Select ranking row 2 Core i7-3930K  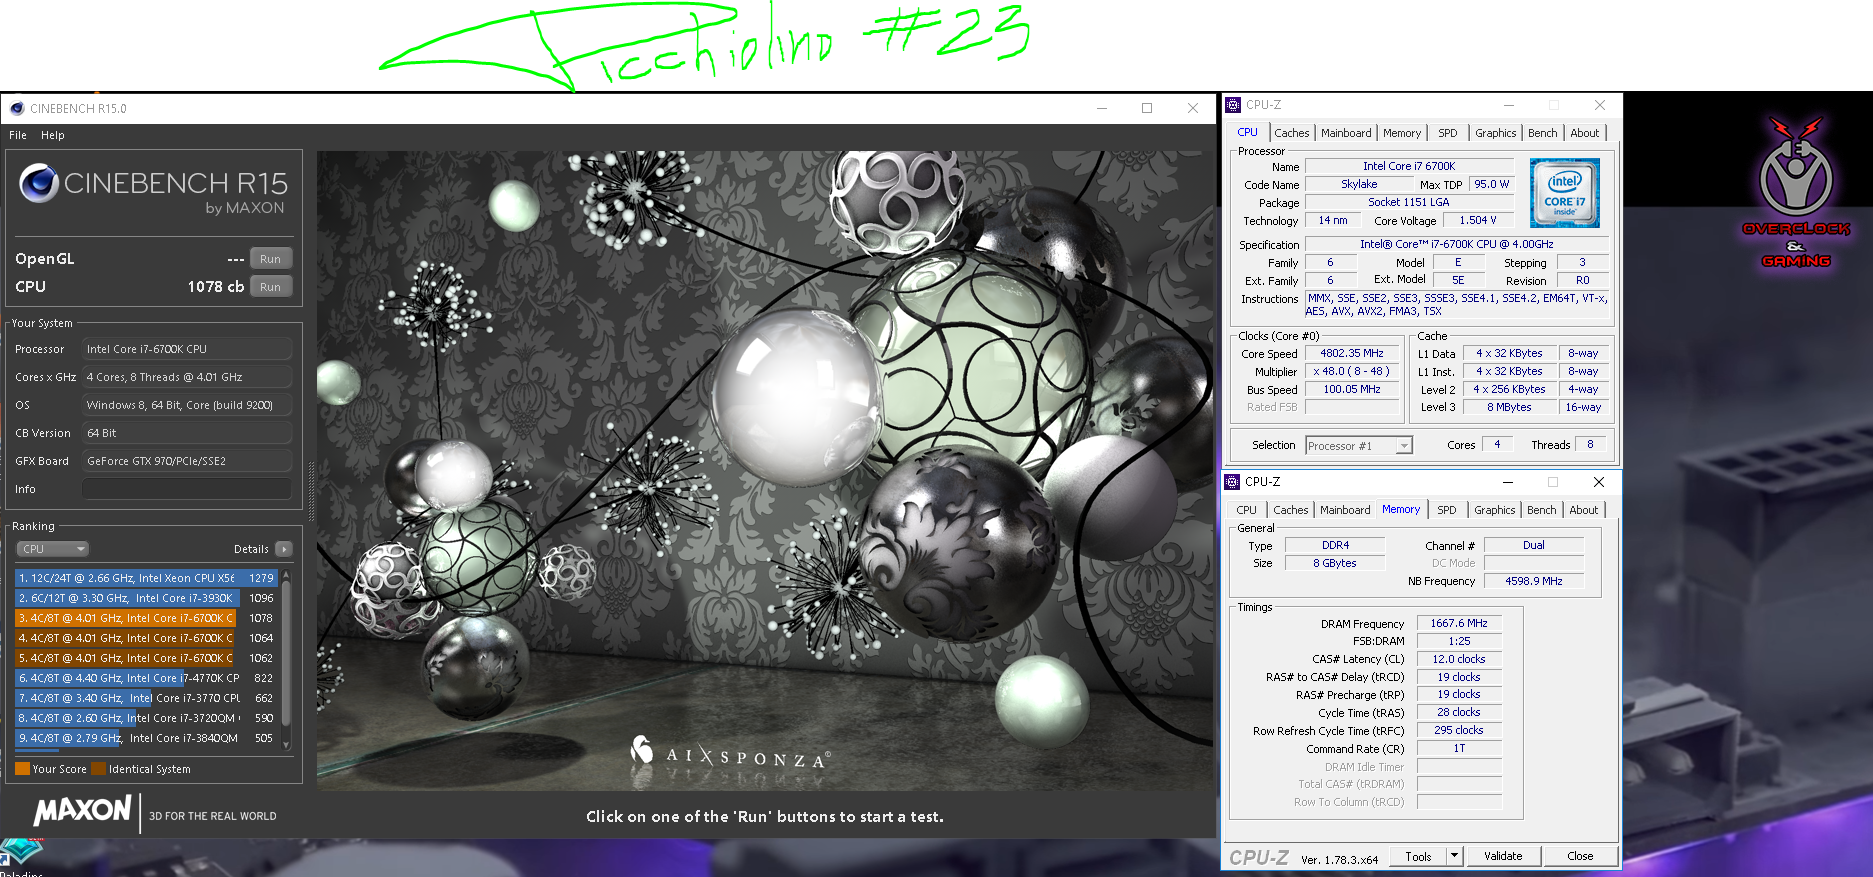click(146, 598)
